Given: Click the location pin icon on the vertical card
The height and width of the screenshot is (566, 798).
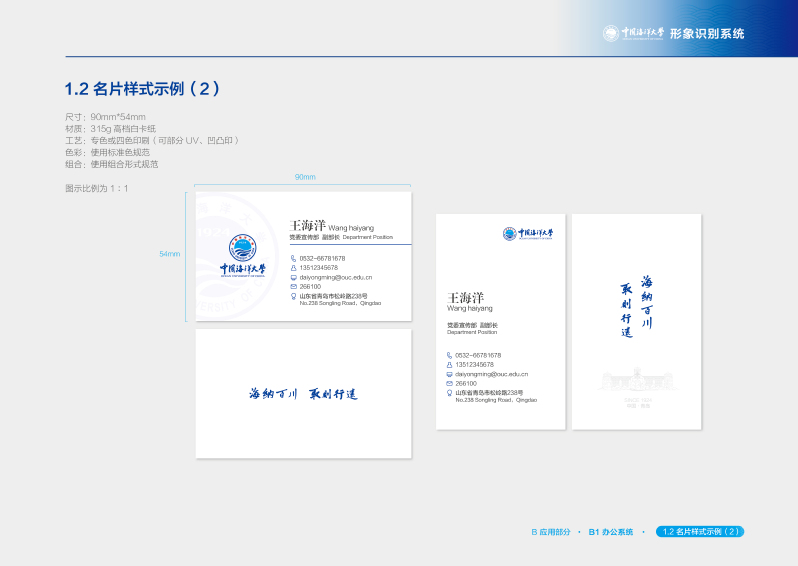Looking at the screenshot, I should coord(450,393).
